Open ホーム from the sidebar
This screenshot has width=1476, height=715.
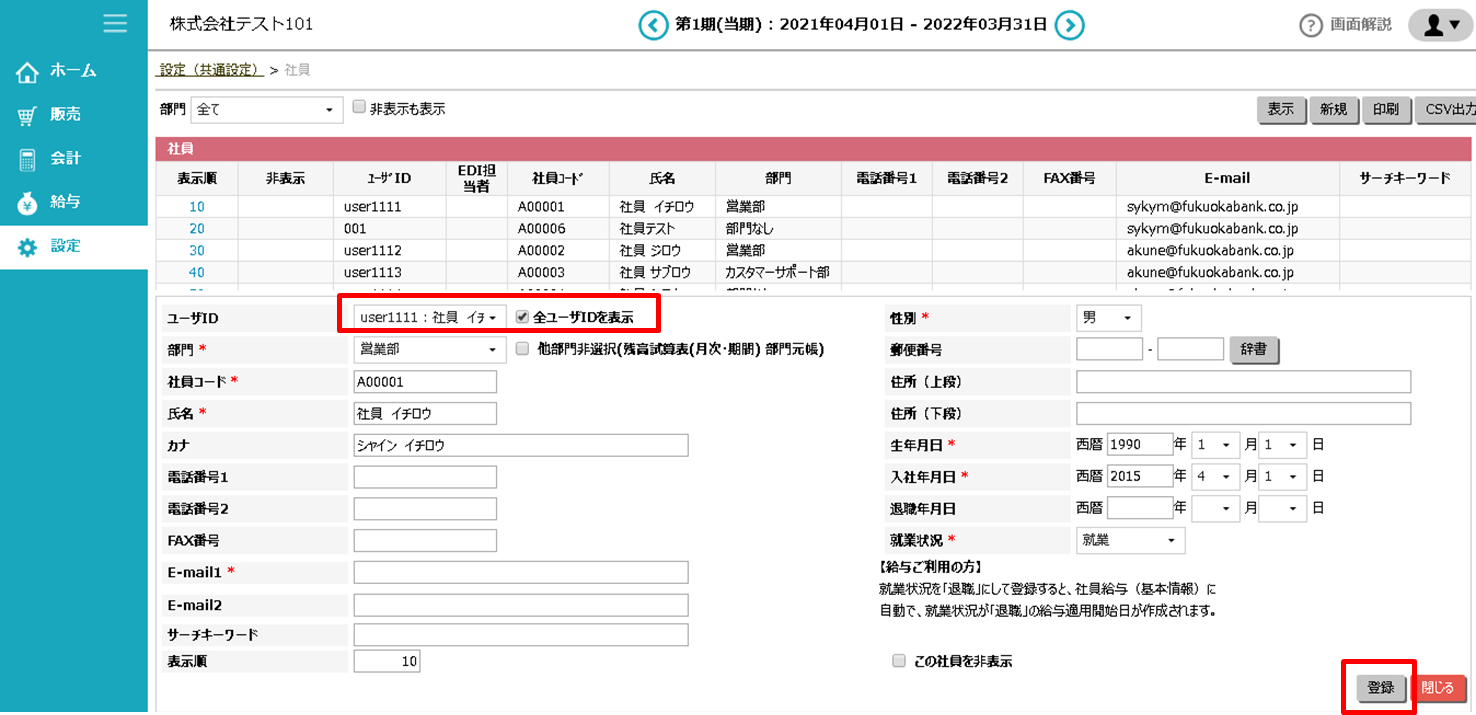pyautogui.click(x=73, y=71)
